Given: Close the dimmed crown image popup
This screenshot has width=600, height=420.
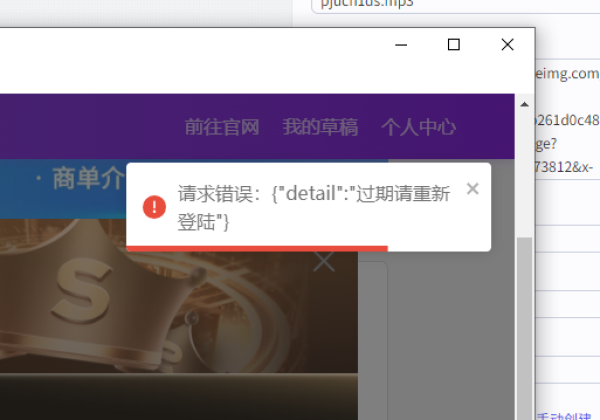Looking at the screenshot, I should click(324, 262).
